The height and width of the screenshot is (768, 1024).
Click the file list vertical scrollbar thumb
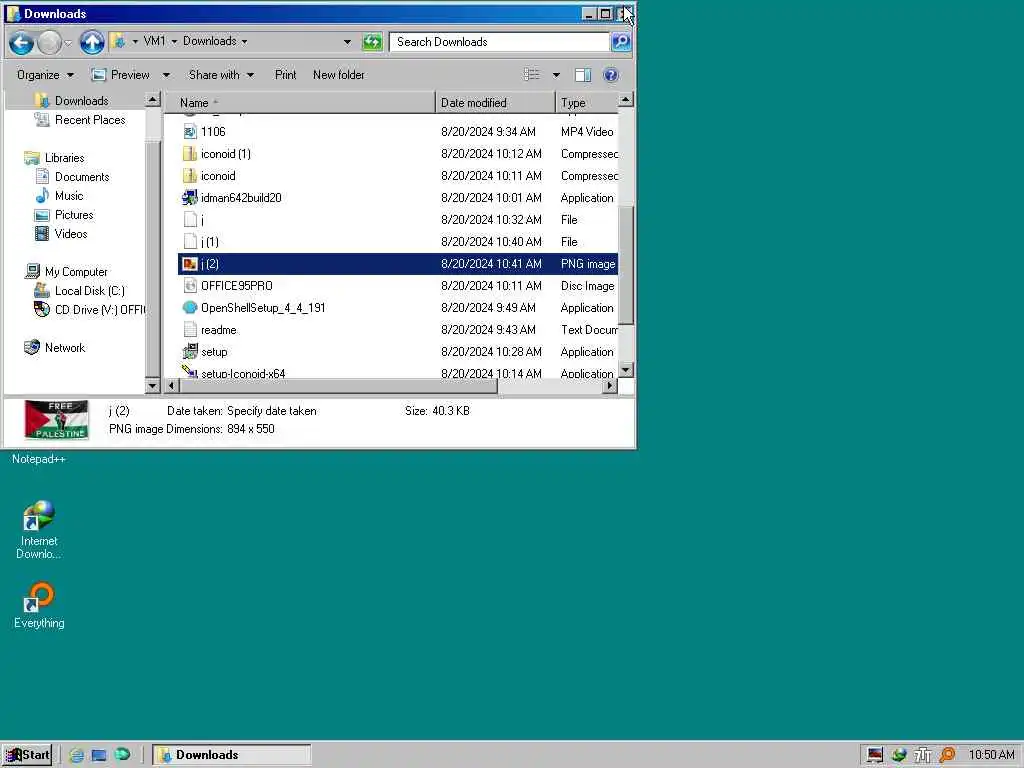[626, 265]
